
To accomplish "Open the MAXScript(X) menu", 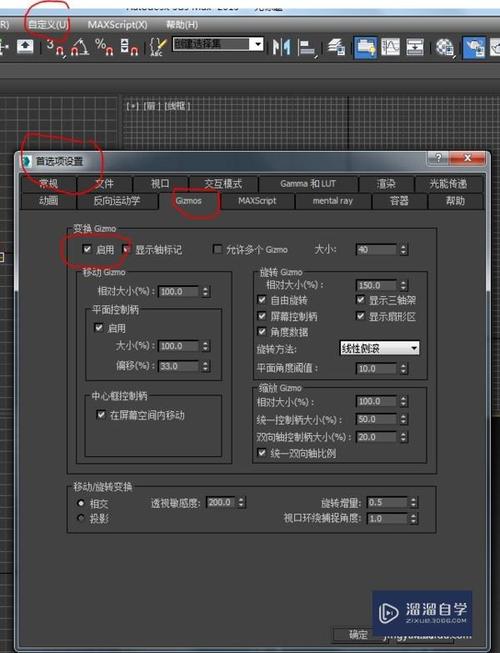I will [117, 25].
